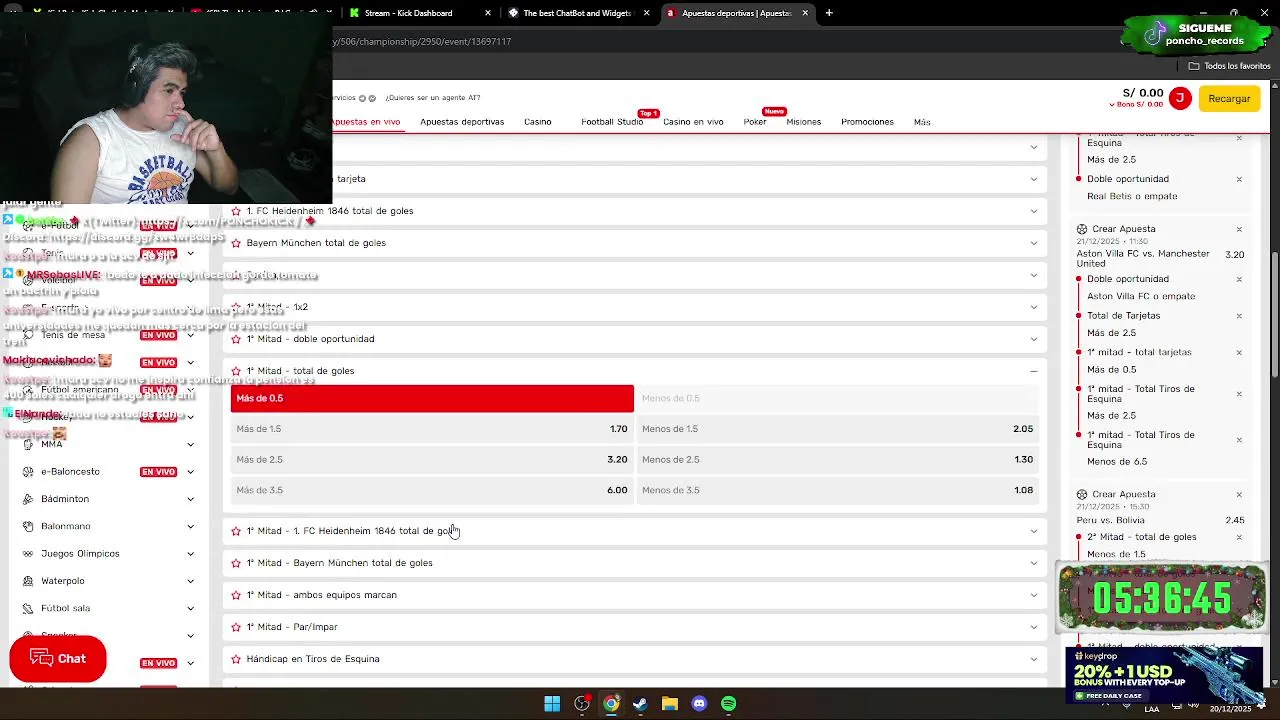Click the Juegos Olímpicos rings icon
The width and height of the screenshot is (1280, 720).
[x=28, y=554]
